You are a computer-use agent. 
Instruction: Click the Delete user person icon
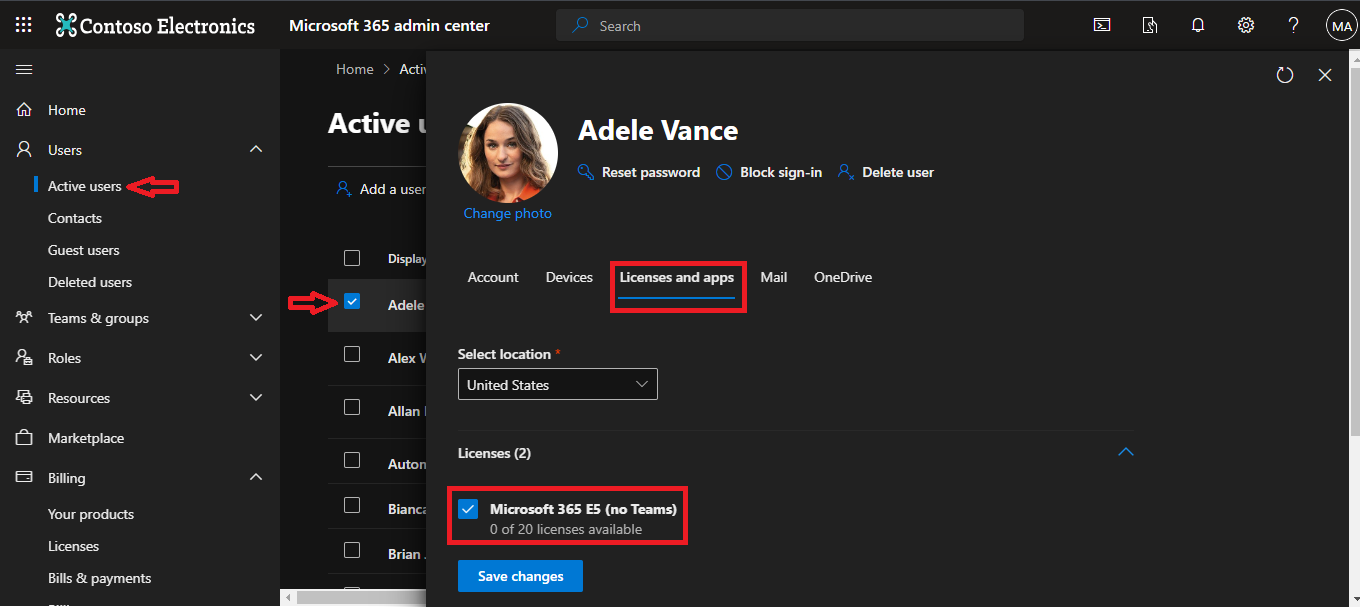pos(846,172)
